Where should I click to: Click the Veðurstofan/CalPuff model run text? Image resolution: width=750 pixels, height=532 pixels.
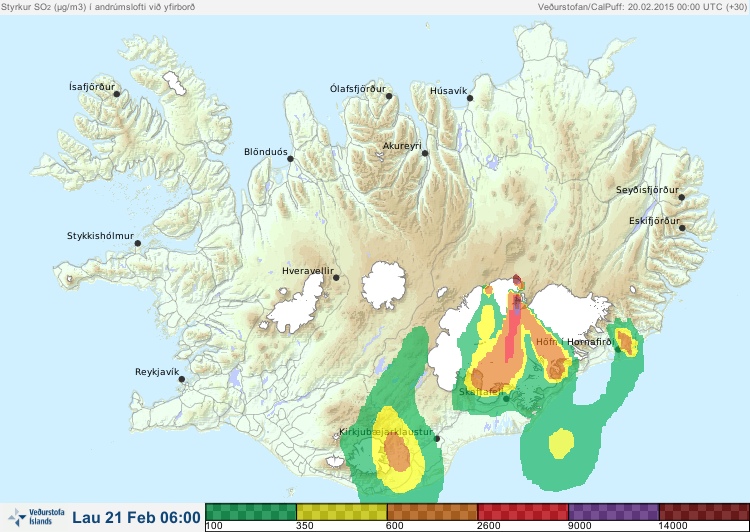click(x=642, y=7)
